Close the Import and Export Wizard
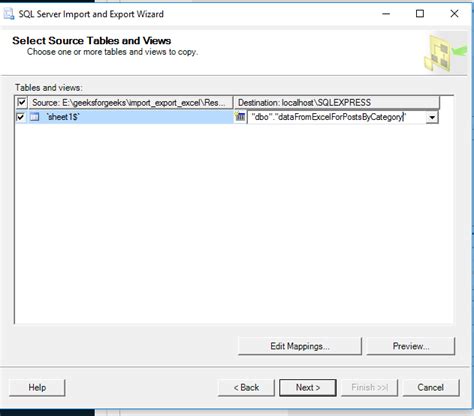The image size is (474, 416). click(454, 14)
